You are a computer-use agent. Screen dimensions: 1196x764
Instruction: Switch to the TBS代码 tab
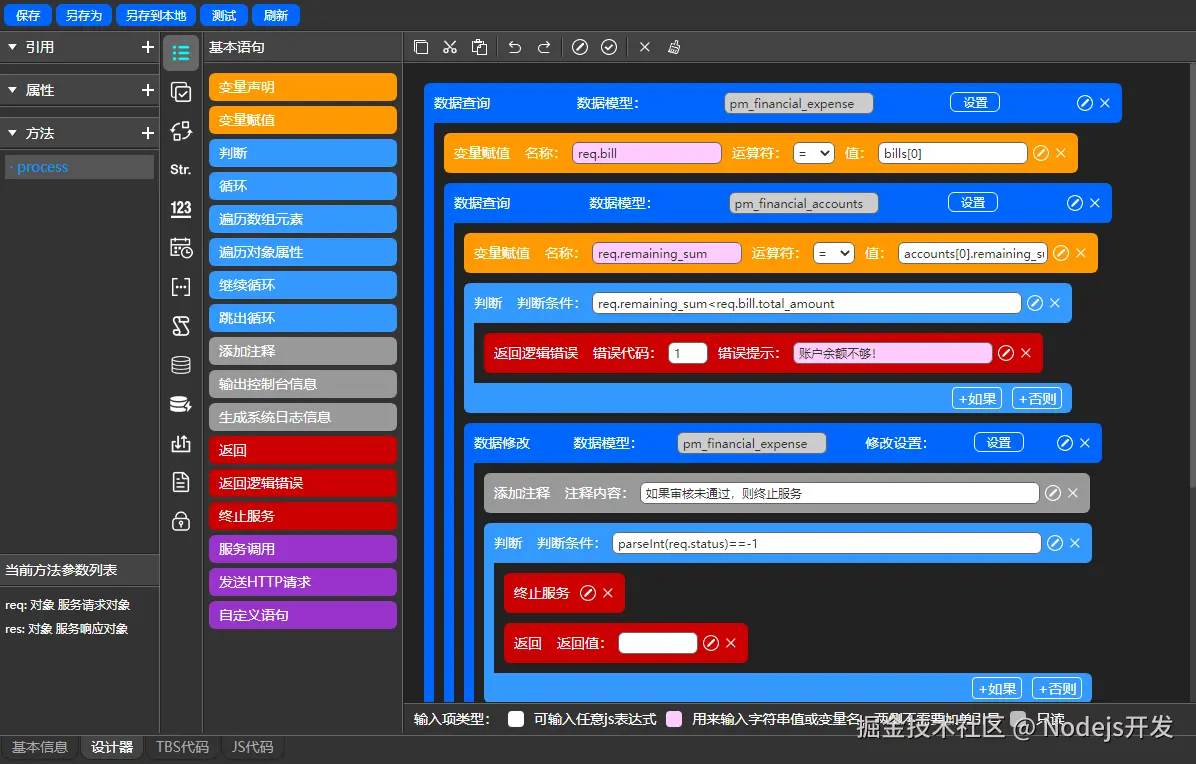click(182, 747)
